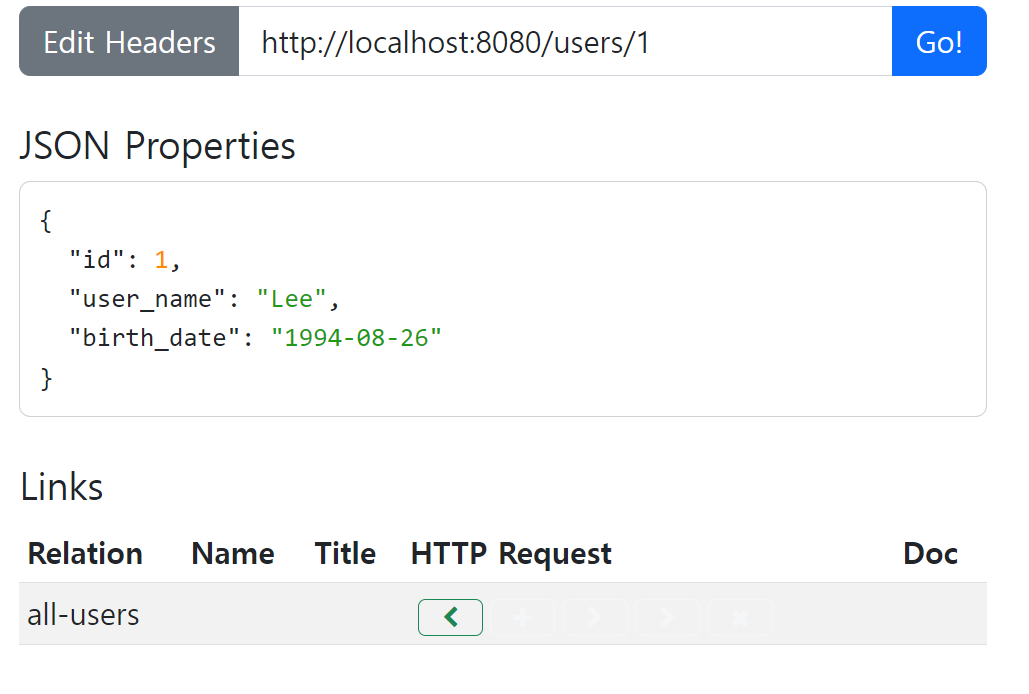Click the HTTP Request column header
Image resolution: width=1029 pixels, height=694 pixels.
(511, 554)
